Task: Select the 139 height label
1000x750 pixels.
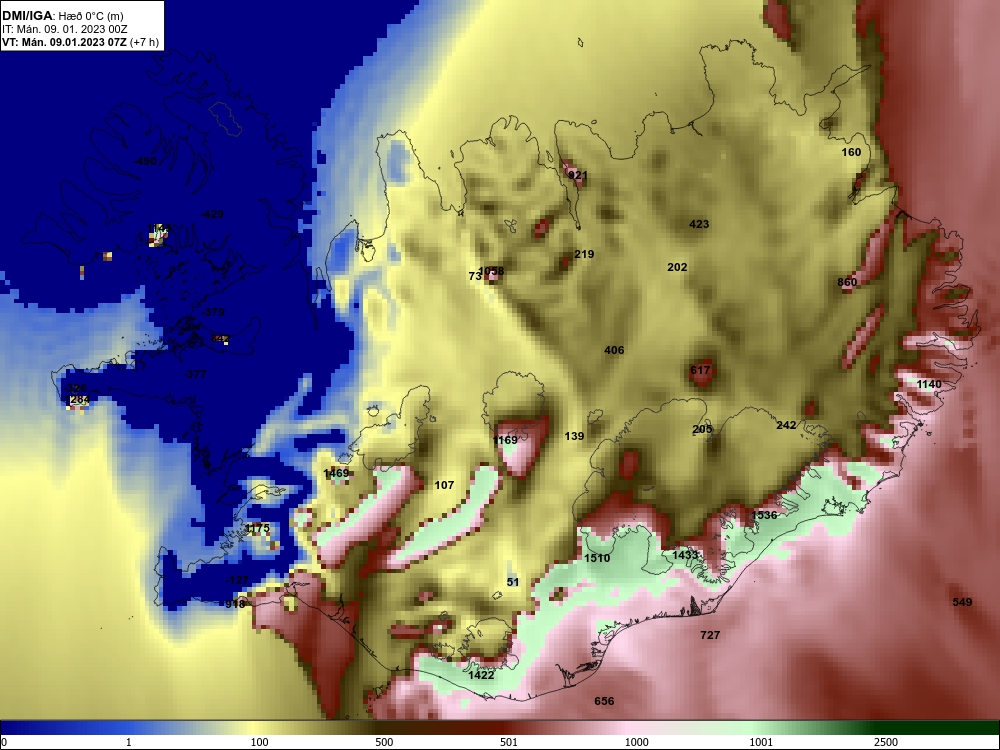Action: 574,436
